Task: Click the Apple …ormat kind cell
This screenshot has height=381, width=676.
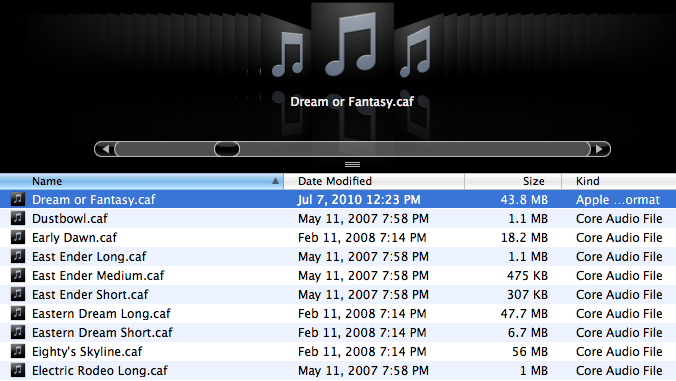Action: (618, 200)
